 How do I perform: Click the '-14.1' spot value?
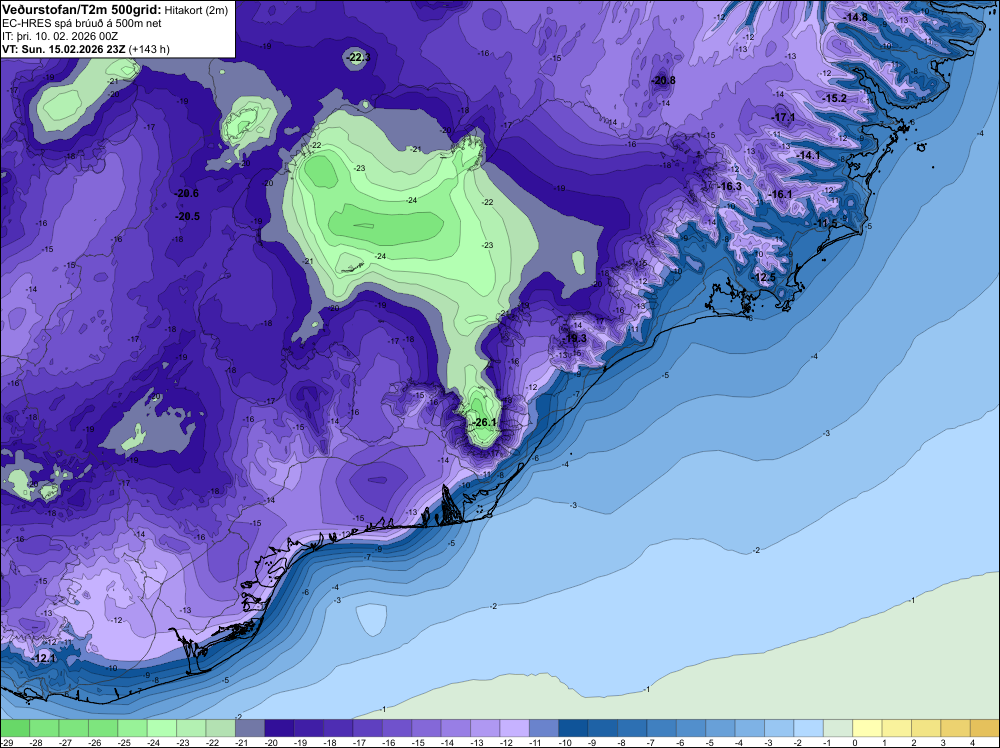808,156
